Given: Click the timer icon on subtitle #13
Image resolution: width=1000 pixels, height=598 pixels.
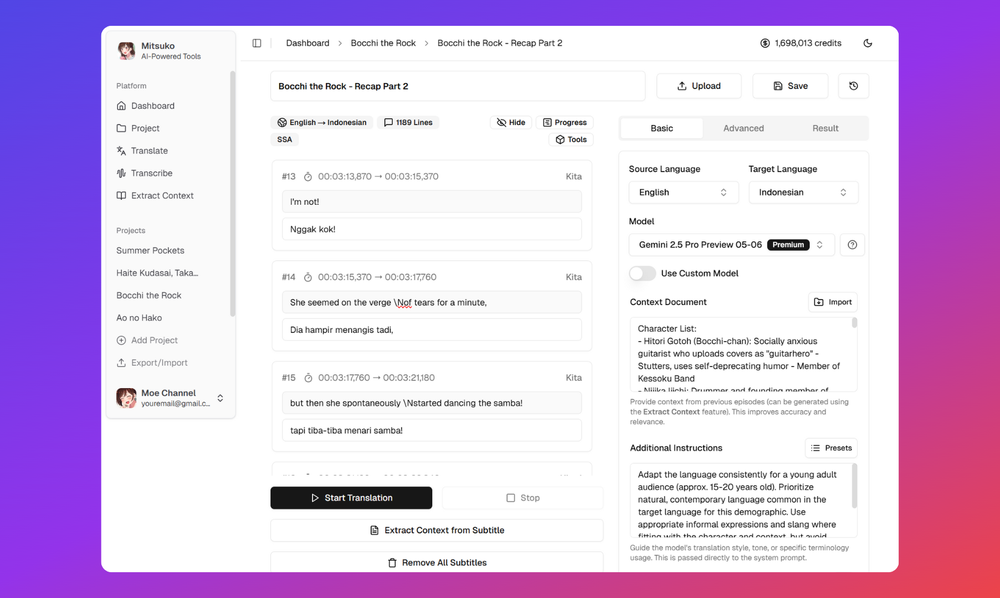Looking at the screenshot, I should 308,177.
